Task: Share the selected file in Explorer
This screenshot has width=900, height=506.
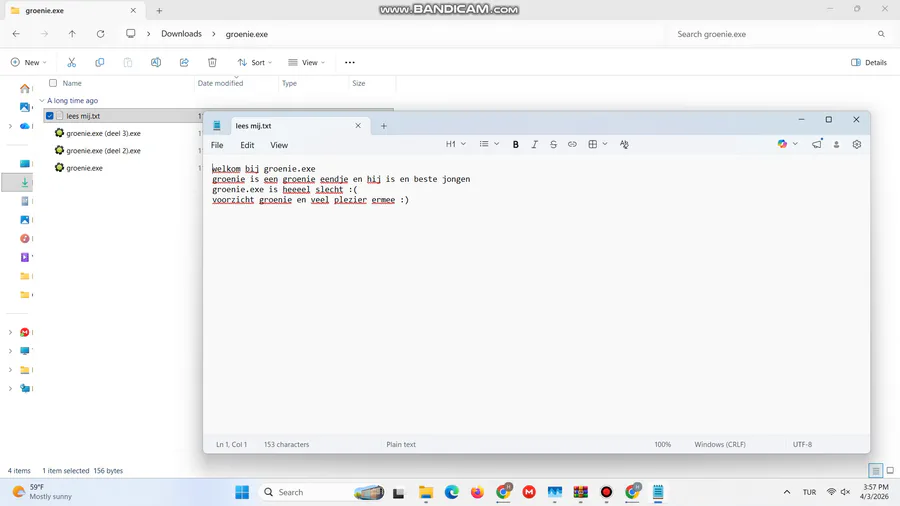Action: (184, 63)
